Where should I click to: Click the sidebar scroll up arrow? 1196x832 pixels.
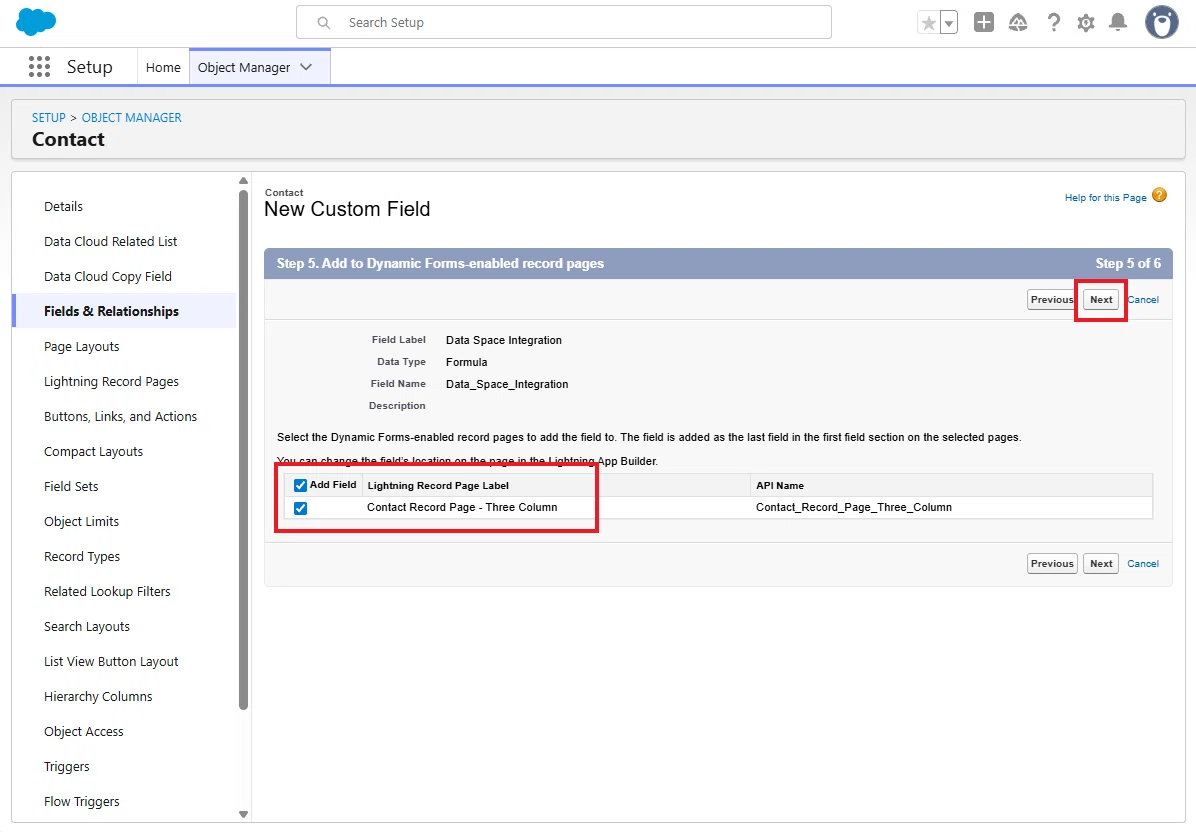pyautogui.click(x=243, y=181)
